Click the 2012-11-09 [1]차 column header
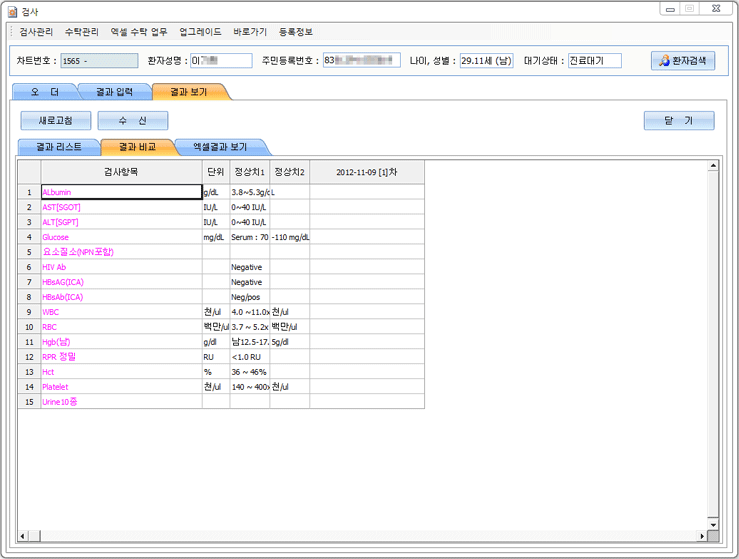The image size is (739, 559). (366, 172)
